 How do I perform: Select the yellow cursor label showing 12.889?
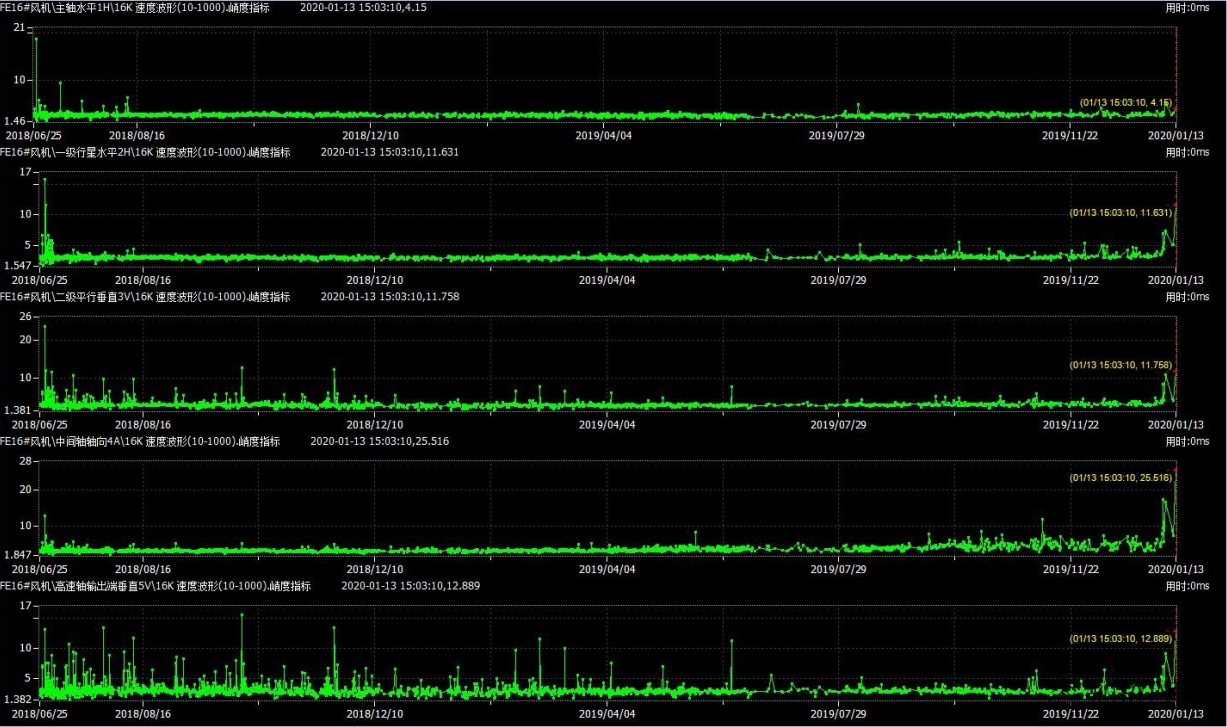pos(1120,638)
